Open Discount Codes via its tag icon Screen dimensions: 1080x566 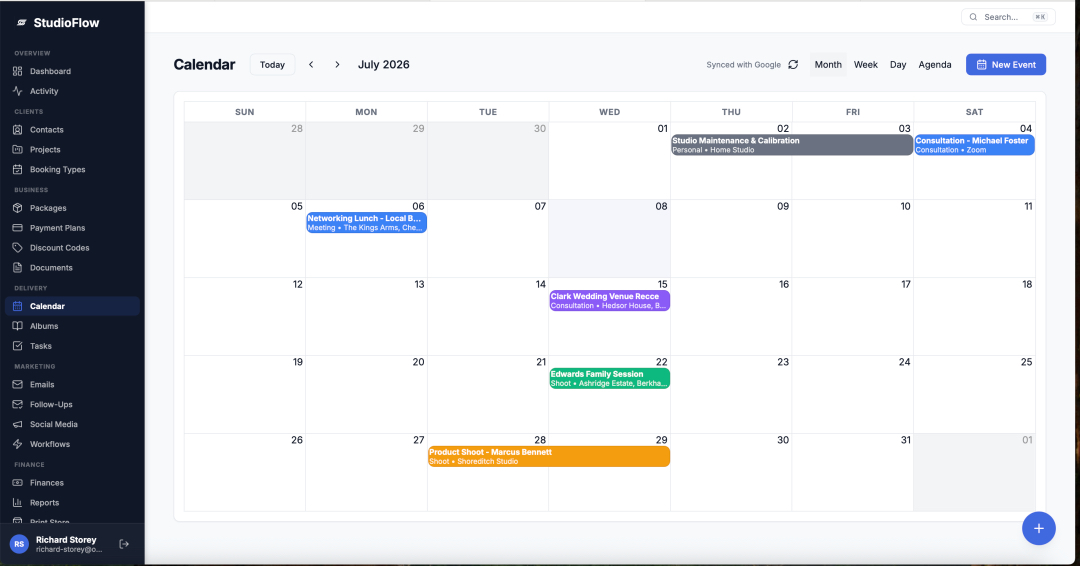point(18,248)
